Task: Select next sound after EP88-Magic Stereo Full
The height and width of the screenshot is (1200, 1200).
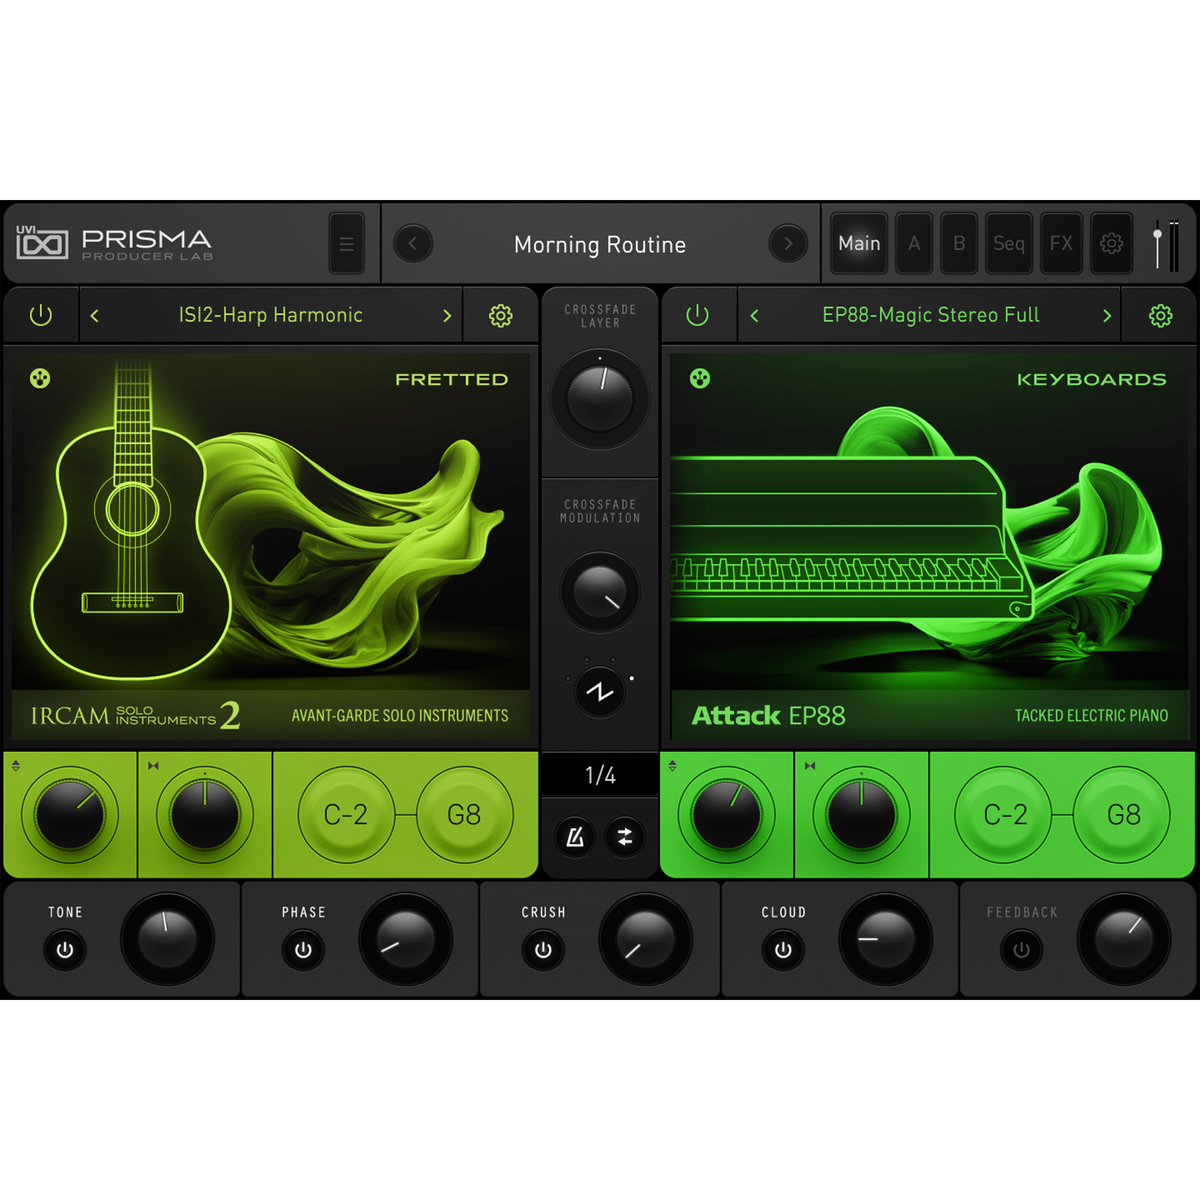Action: (1106, 316)
